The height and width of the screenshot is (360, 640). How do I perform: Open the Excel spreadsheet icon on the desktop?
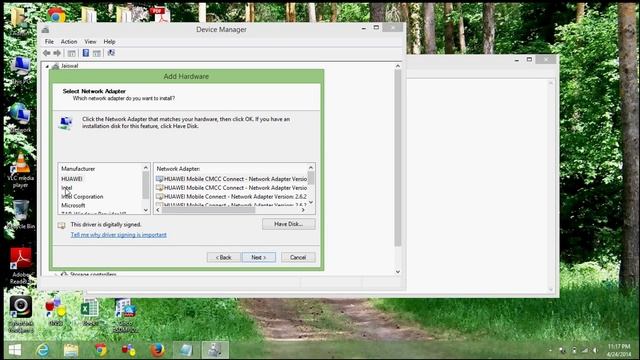pos(90,312)
